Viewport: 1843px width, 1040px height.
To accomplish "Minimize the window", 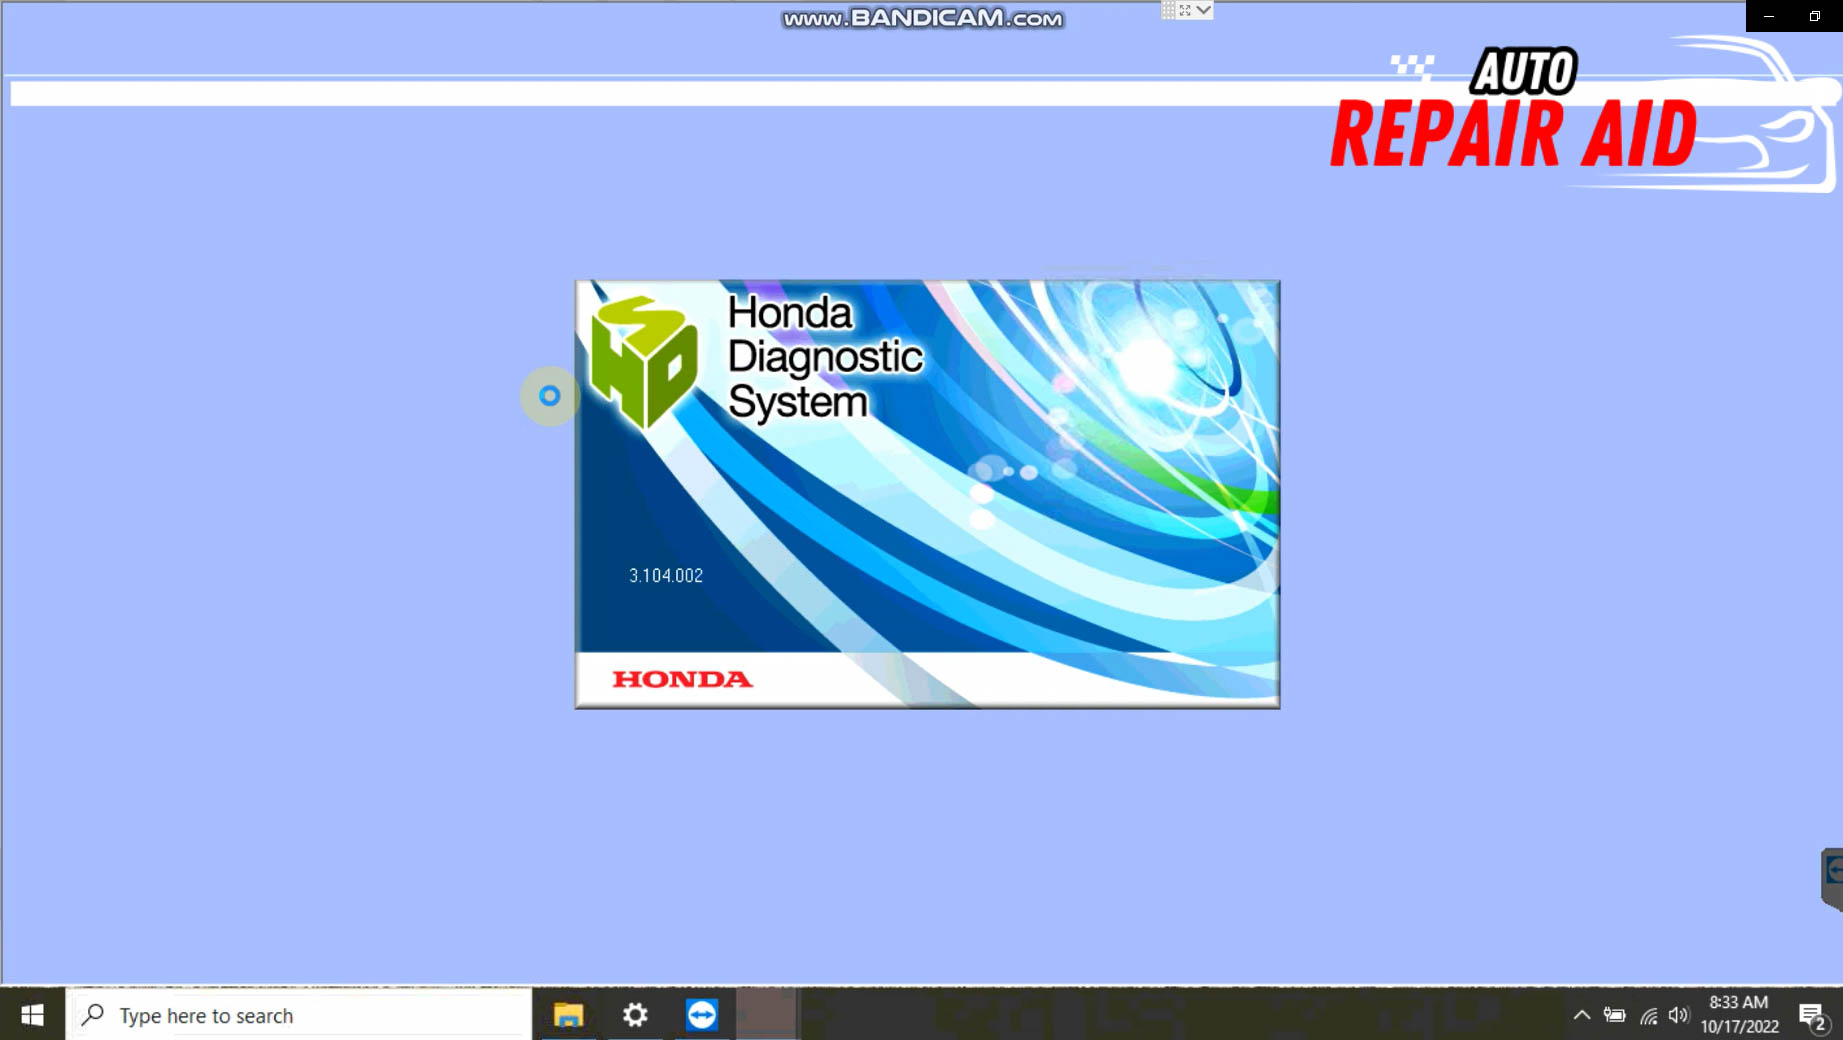I will [x=1769, y=16].
